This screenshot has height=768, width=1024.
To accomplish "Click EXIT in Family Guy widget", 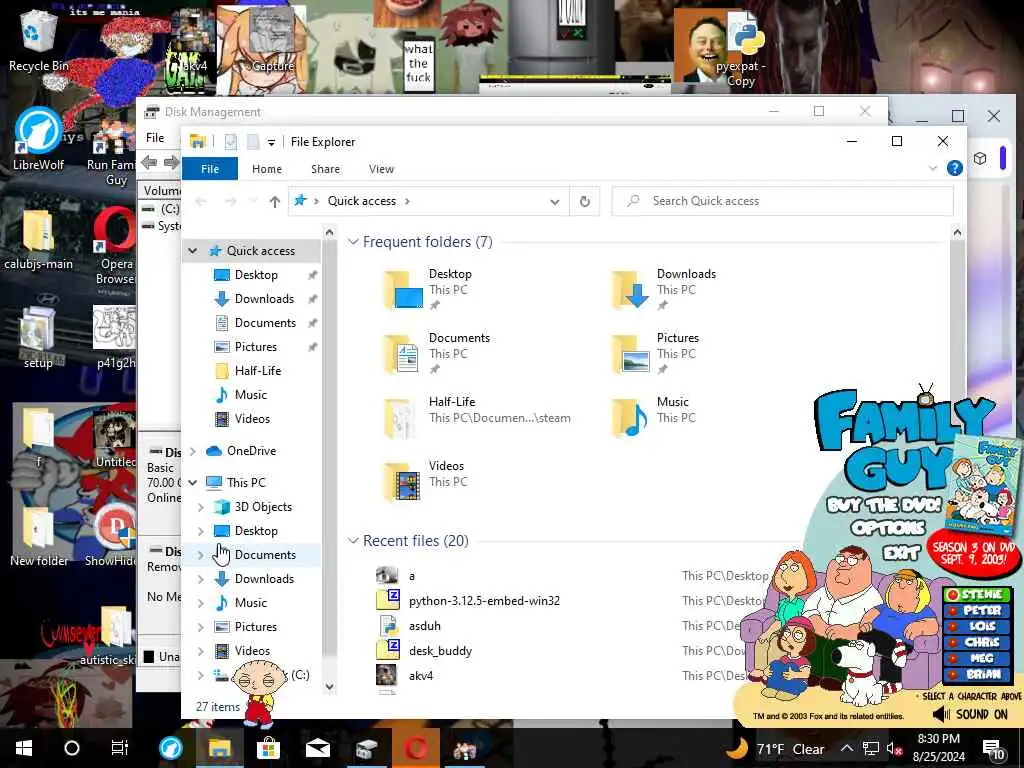I will (x=901, y=552).
